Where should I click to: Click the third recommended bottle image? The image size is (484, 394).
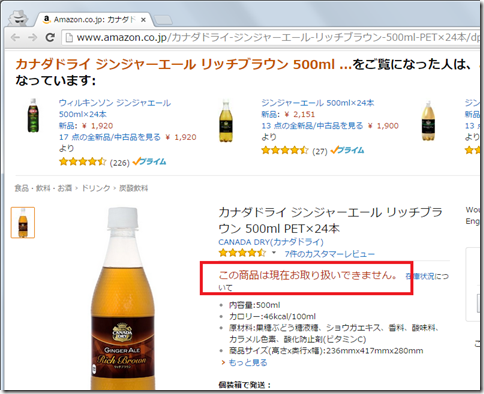click(x=428, y=121)
